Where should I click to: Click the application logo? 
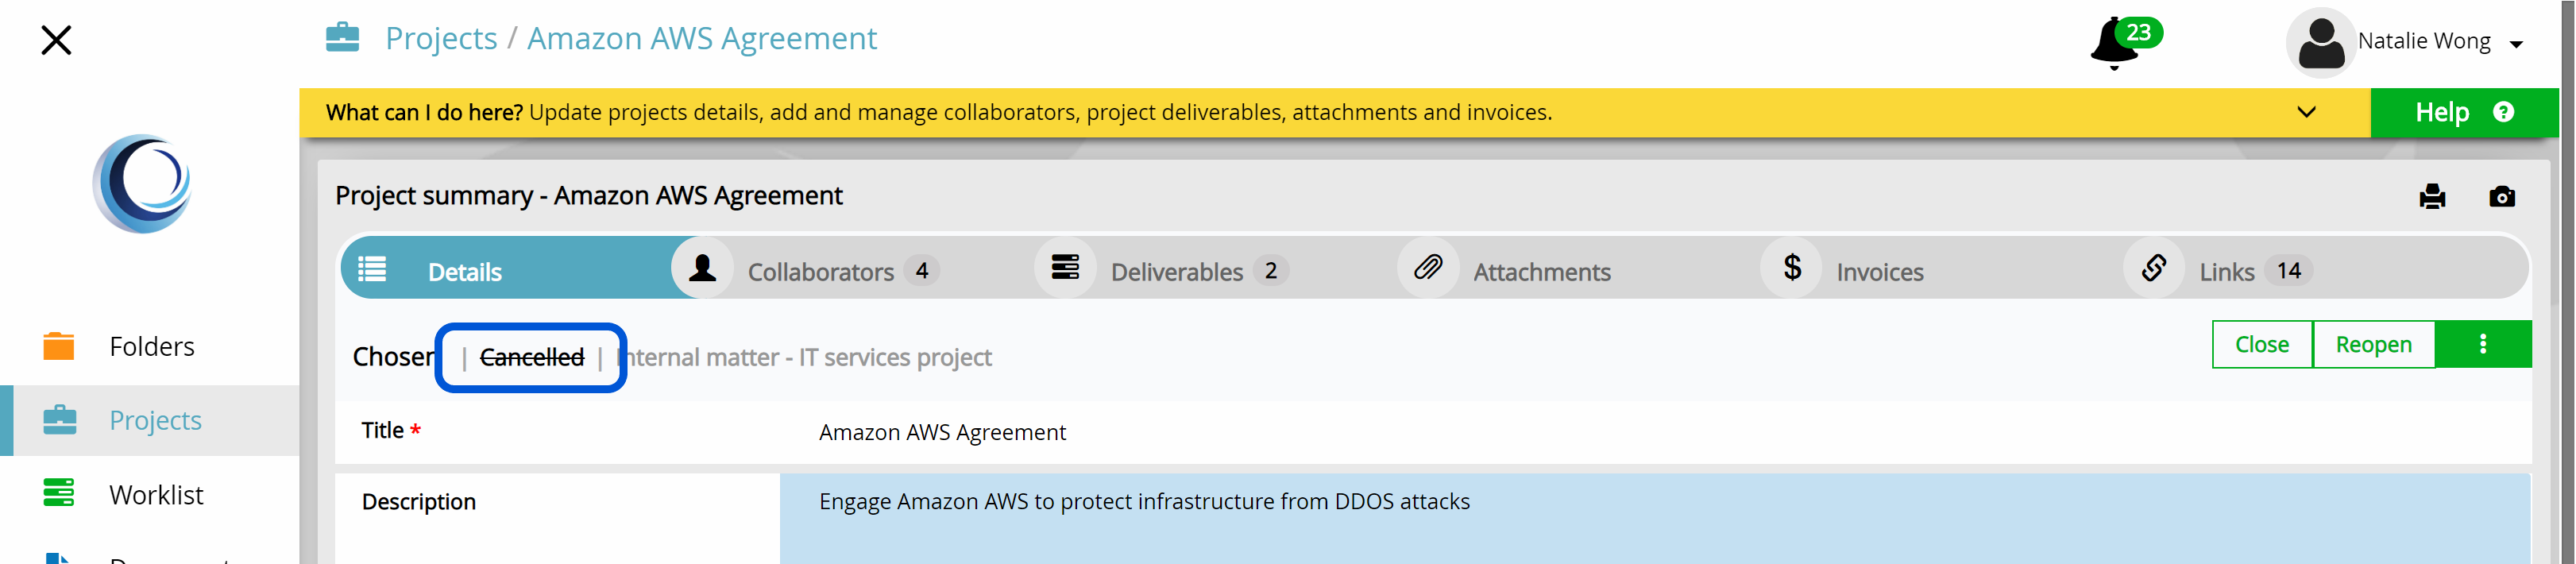point(142,184)
